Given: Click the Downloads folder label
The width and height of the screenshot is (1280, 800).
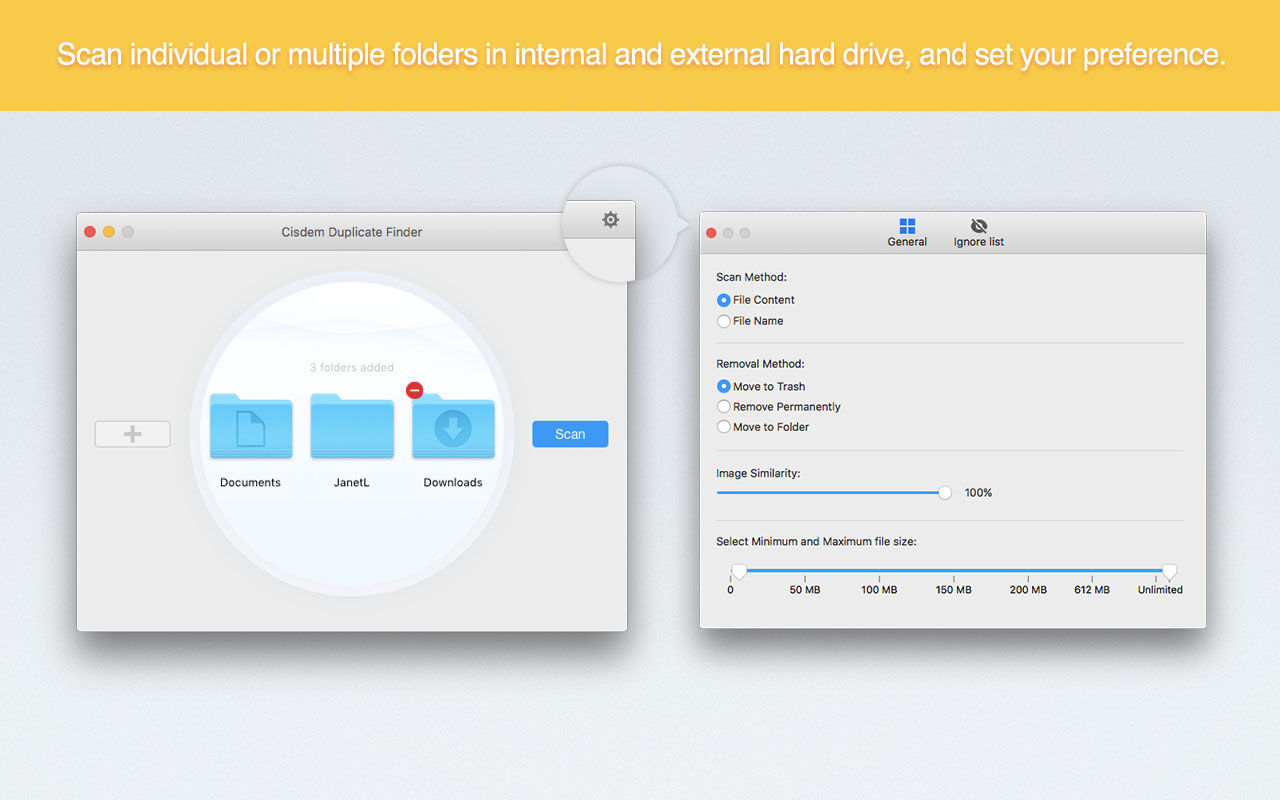Looking at the screenshot, I should pos(453,482).
